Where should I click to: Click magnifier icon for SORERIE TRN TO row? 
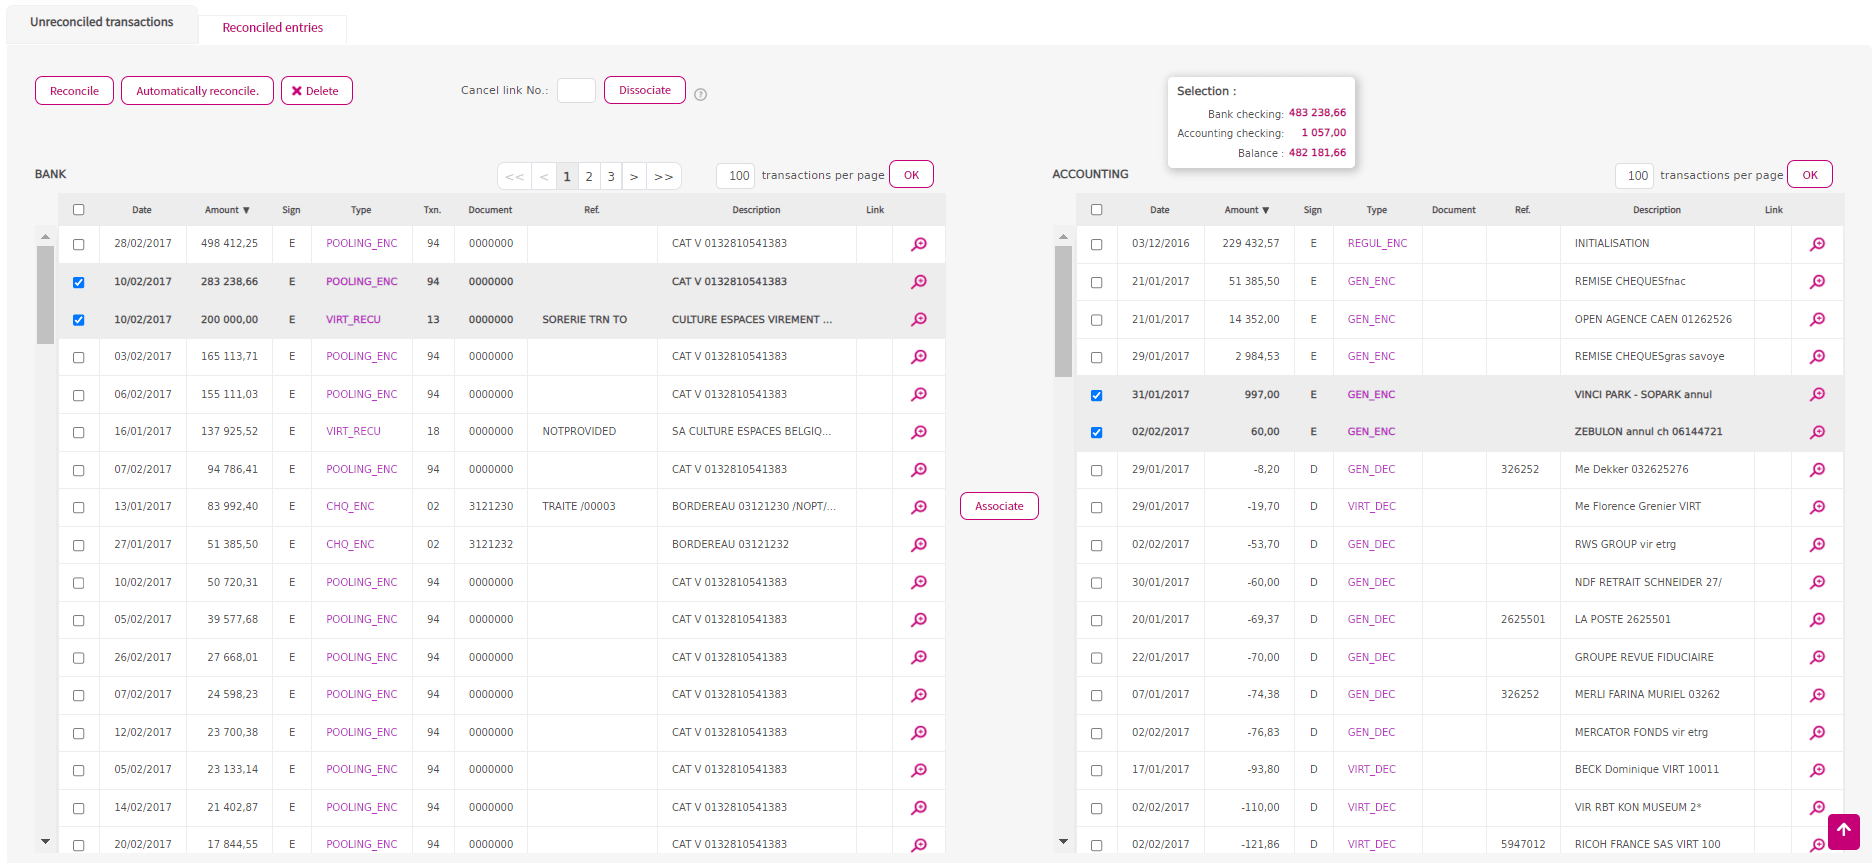coord(918,319)
